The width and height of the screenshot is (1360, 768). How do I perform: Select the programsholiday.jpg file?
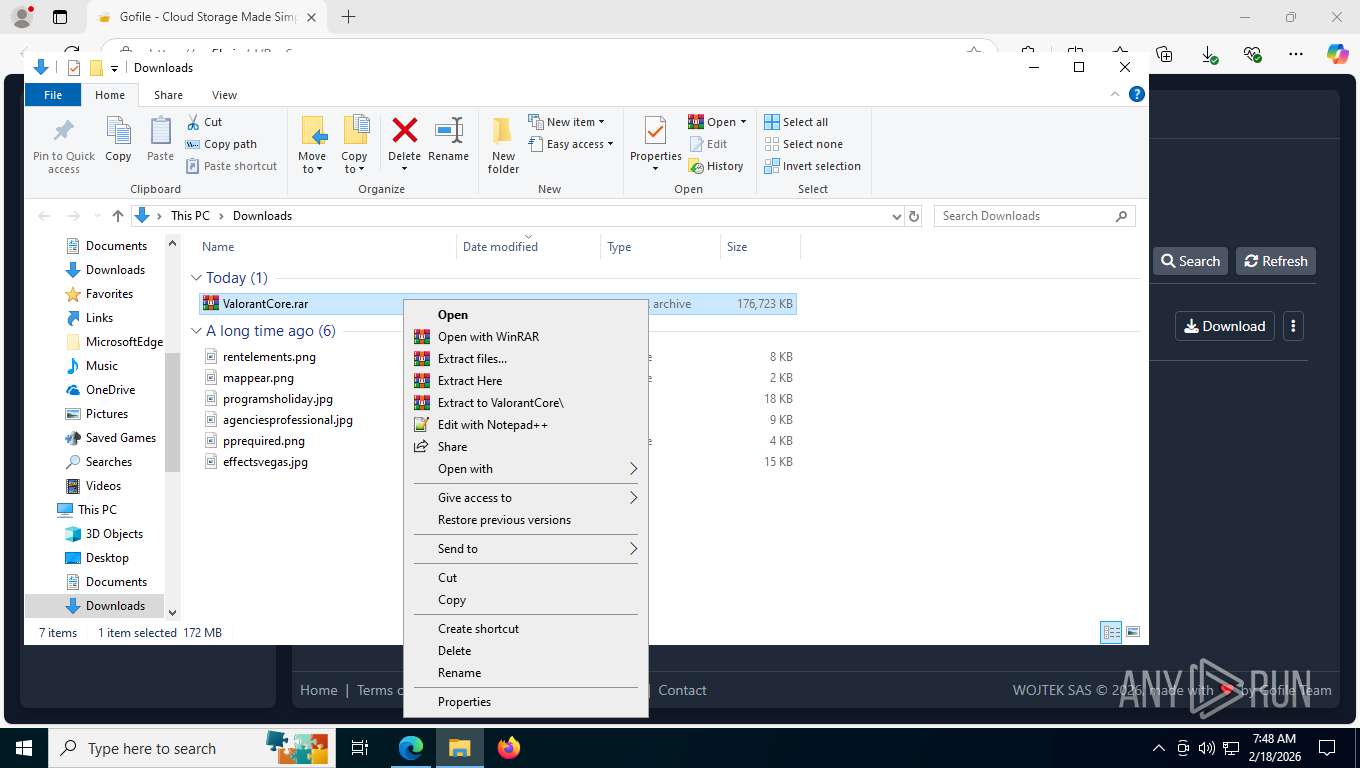tap(278, 398)
